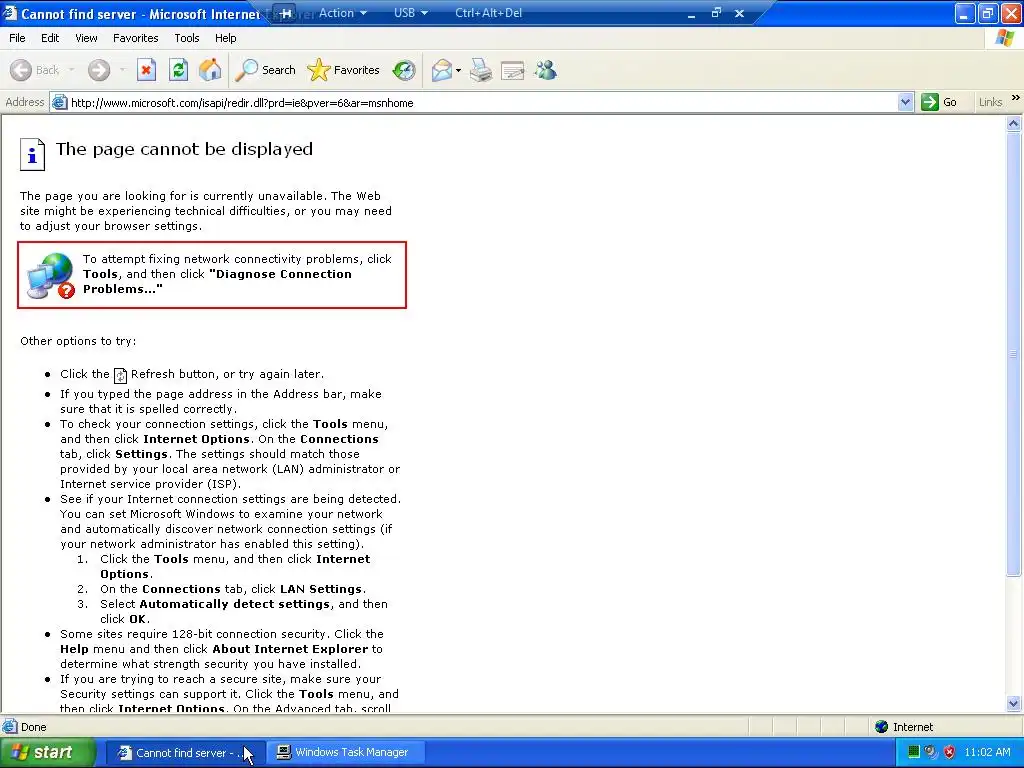Image resolution: width=1024 pixels, height=768 pixels.
Task: Expand the Forward button history dropdown arrow
Action: tap(122, 70)
